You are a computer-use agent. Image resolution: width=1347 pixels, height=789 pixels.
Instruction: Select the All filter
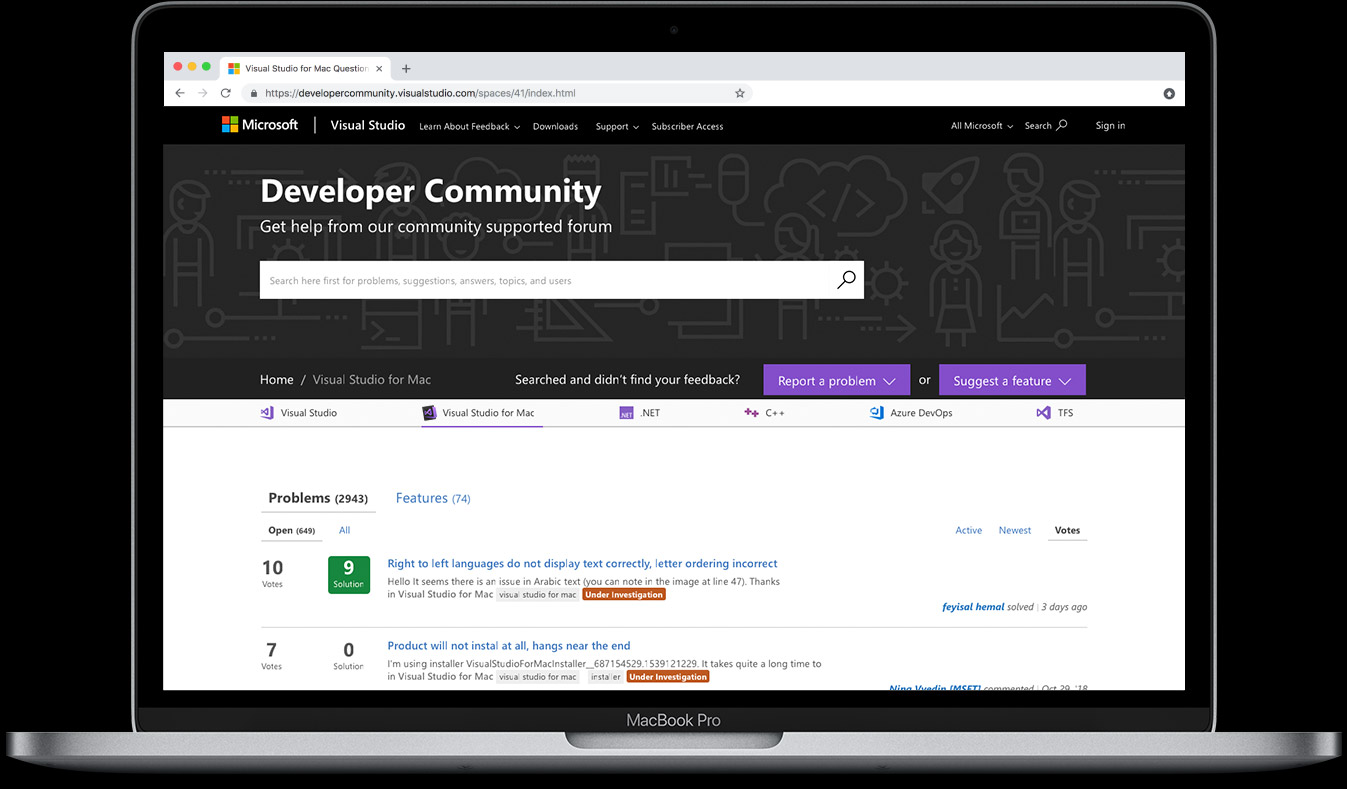coord(344,530)
